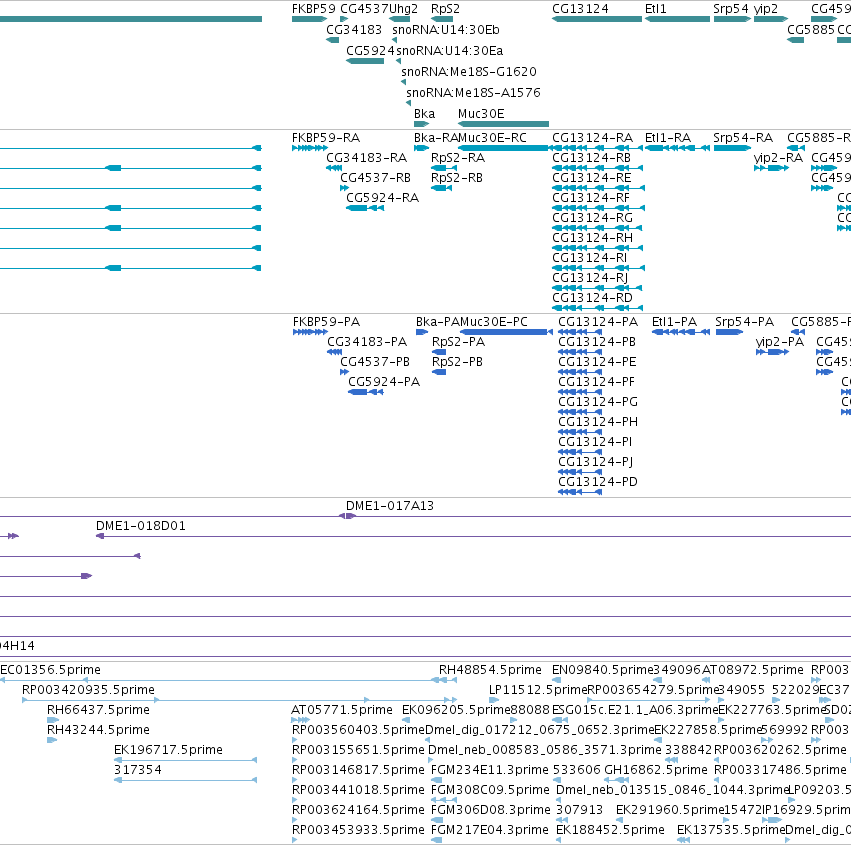Open the CG34183-RA transcript label
This screenshot has width=851, height=845.
[x=366, y=158]
